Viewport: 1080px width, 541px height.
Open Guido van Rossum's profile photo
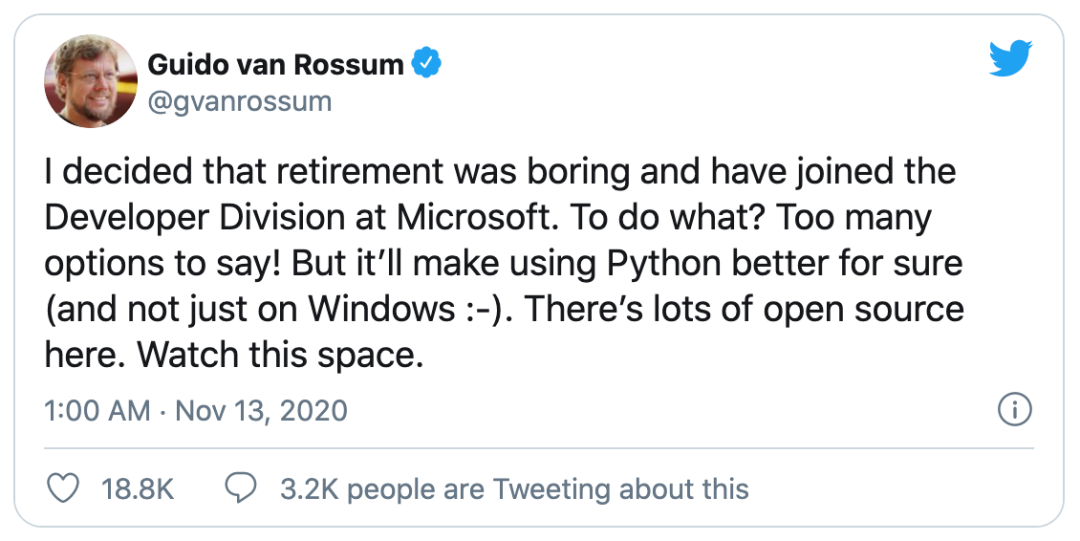tap(90, 81)
